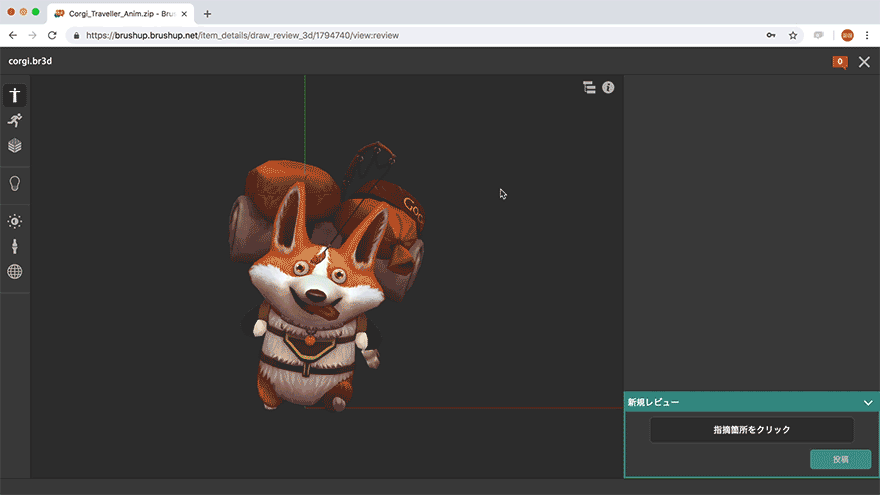View site security lock info
This screenshot has height=495, width=880.
tap(76, 35)
